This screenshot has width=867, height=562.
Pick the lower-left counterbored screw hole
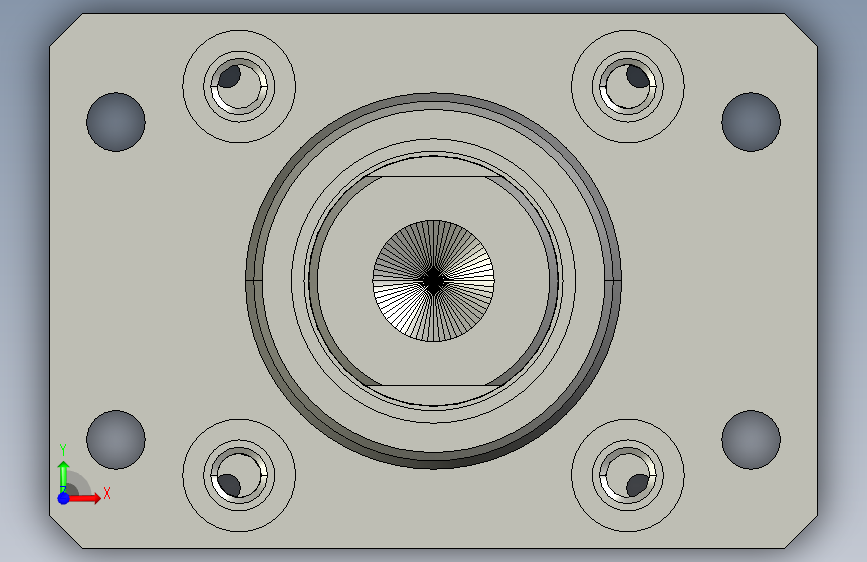[239, 475]
